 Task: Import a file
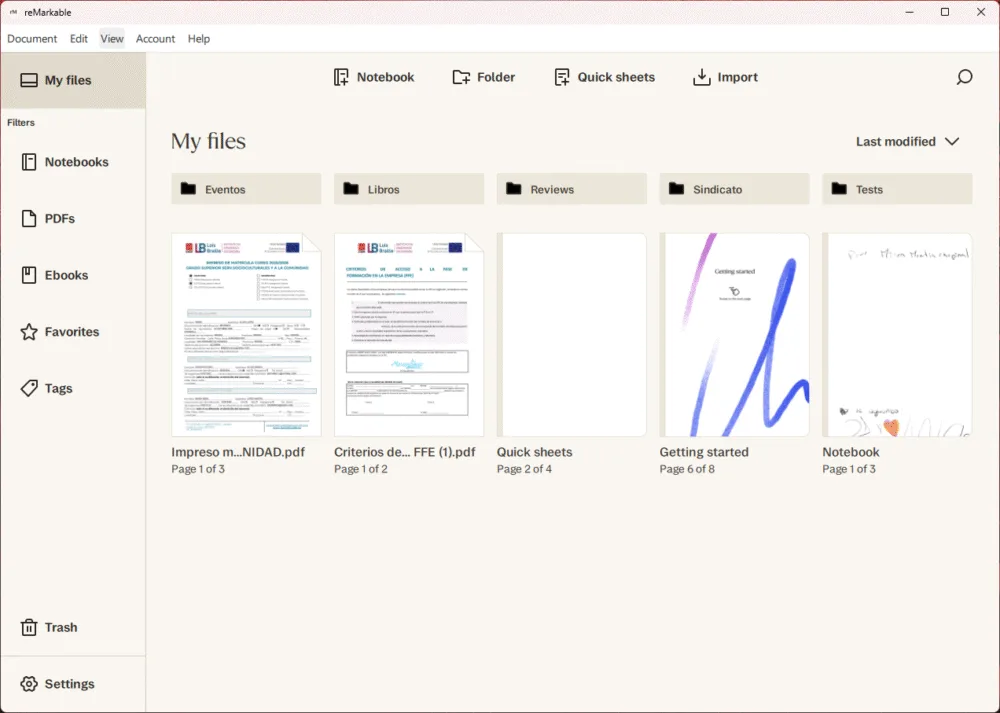pyautogui.click(x=725, y=77)
